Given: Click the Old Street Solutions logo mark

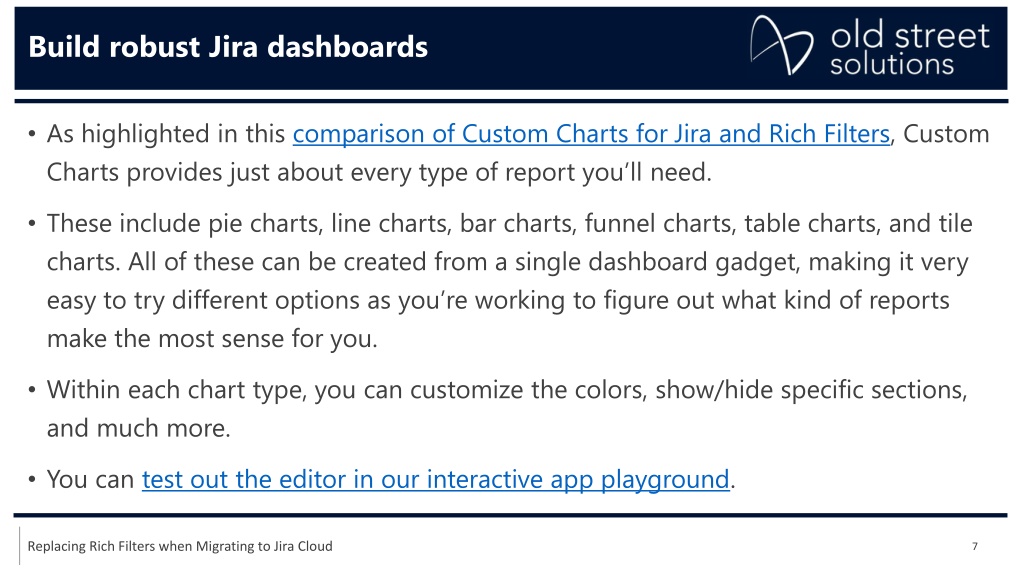Looking at the screenshot, I should click(781, 45).
